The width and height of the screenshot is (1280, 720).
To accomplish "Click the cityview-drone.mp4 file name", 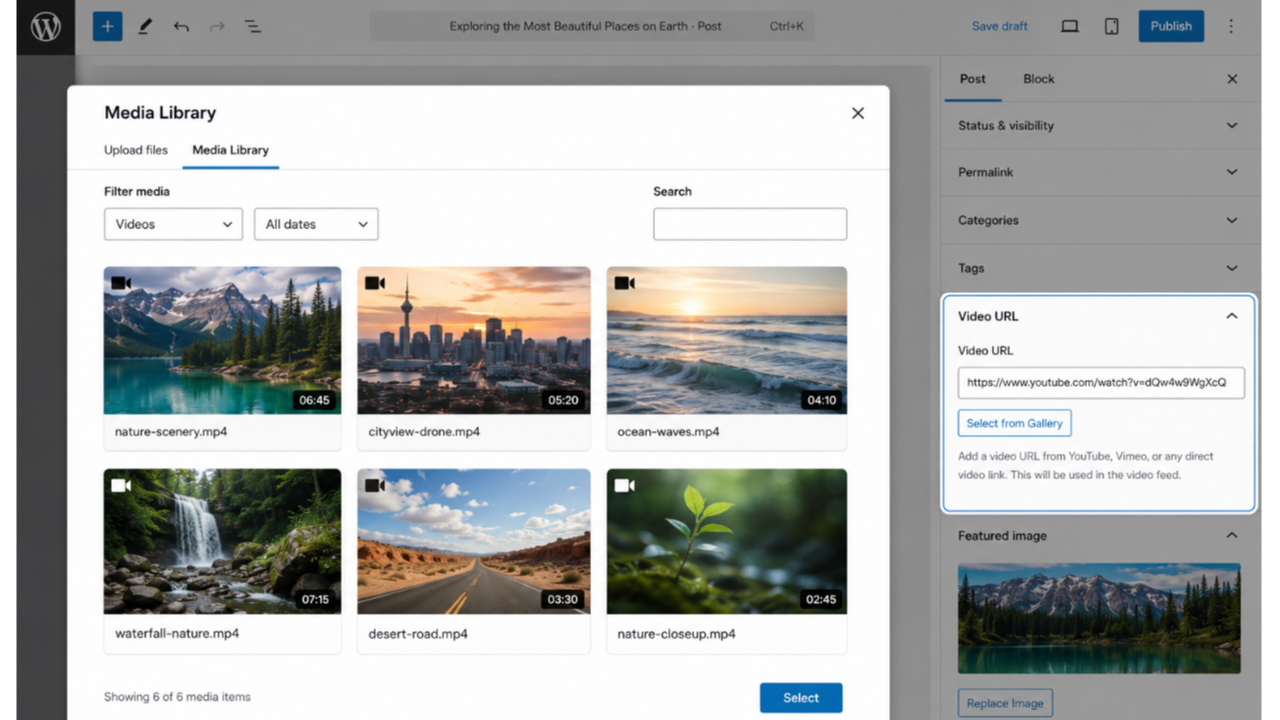I will (x=424, y=432).
